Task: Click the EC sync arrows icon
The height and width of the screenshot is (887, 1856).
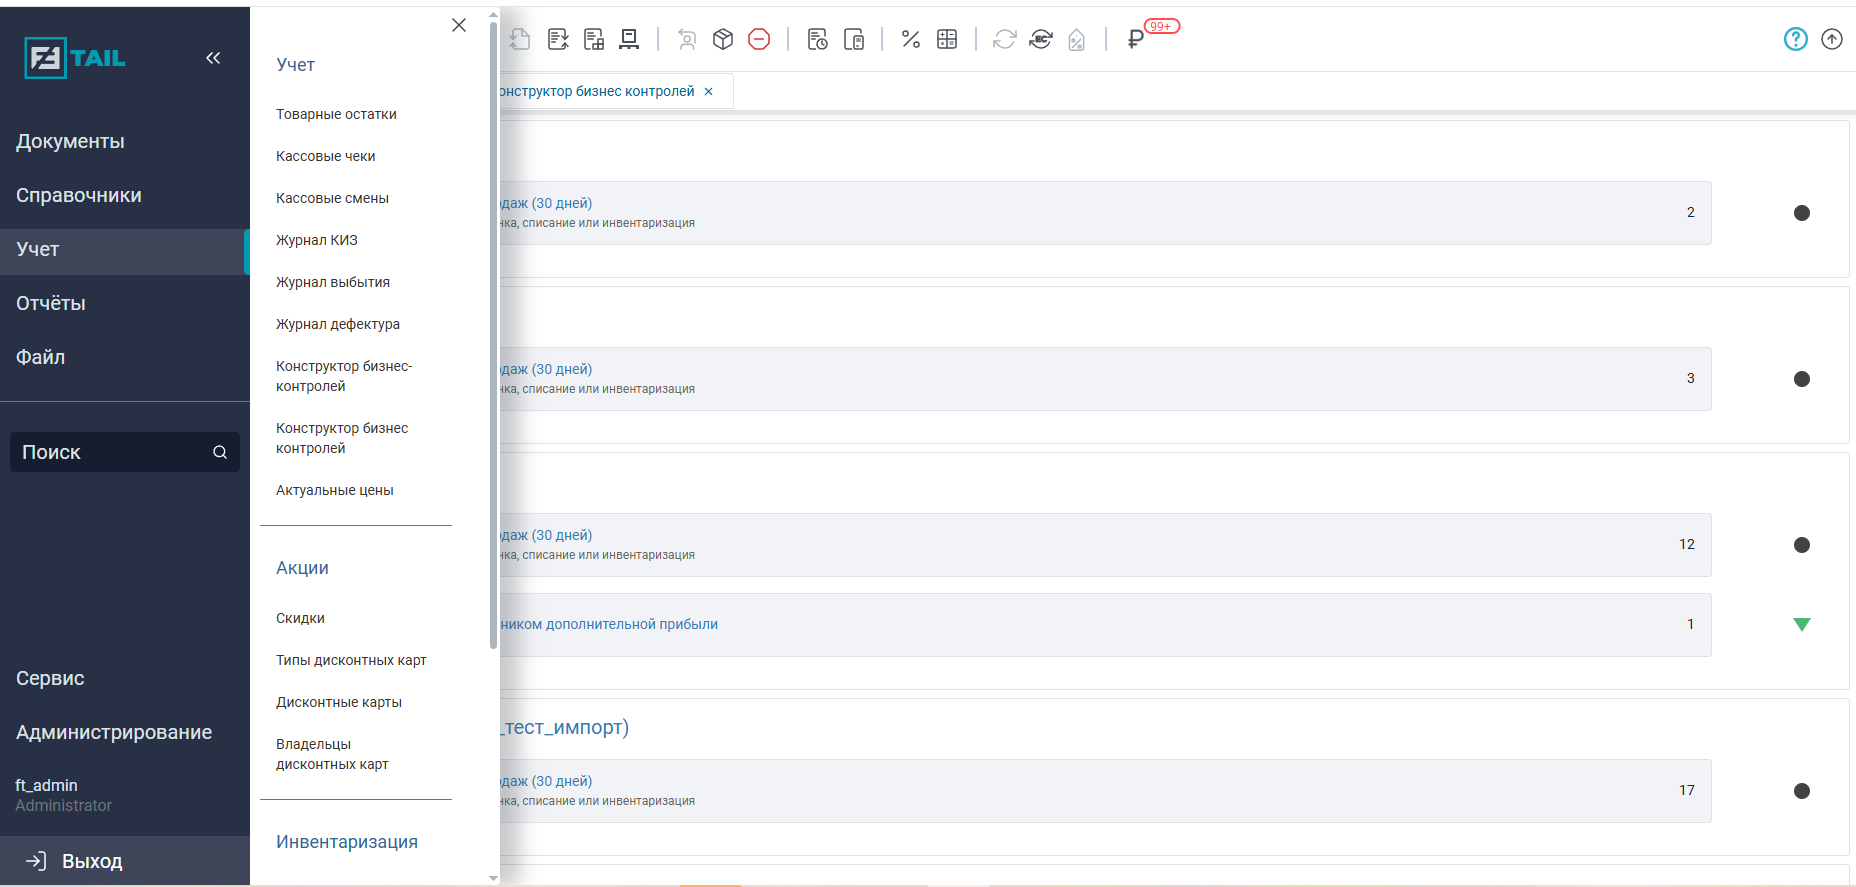Action: coord(1041,39)
